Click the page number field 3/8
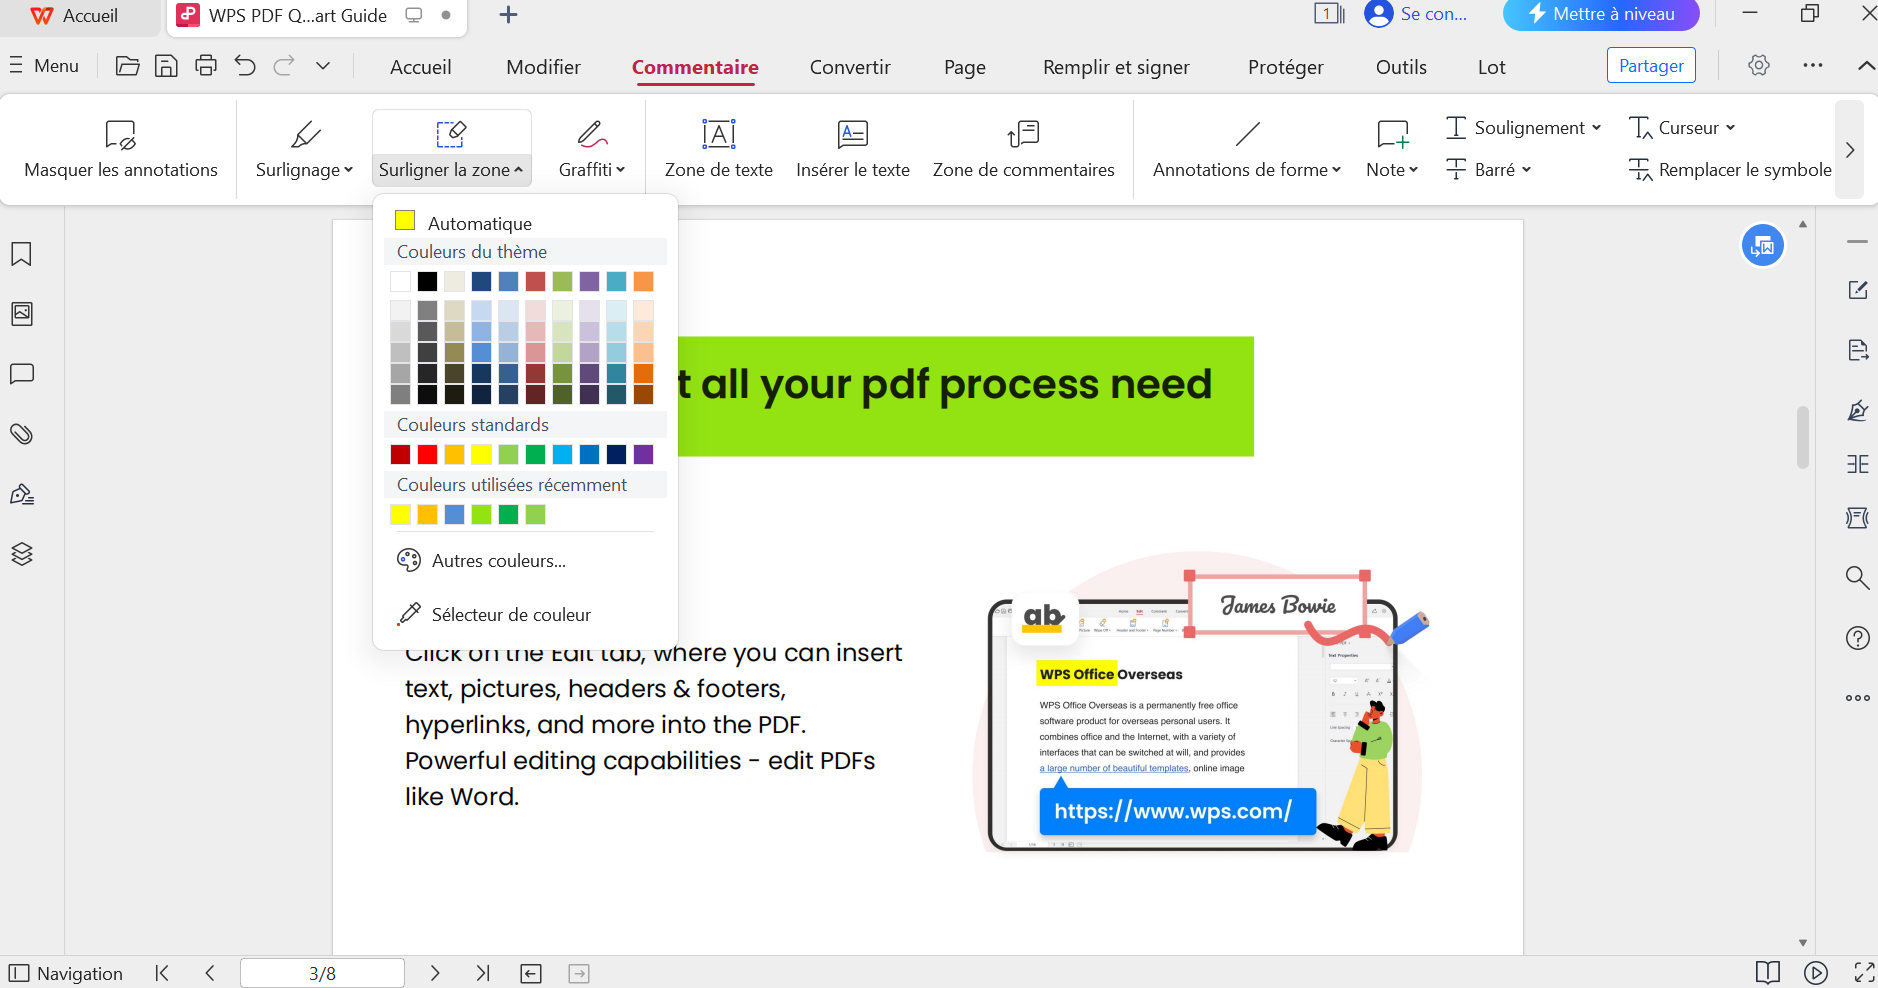Image resolution: width=1878 pixels, height=988 pixels. point(322,973)
